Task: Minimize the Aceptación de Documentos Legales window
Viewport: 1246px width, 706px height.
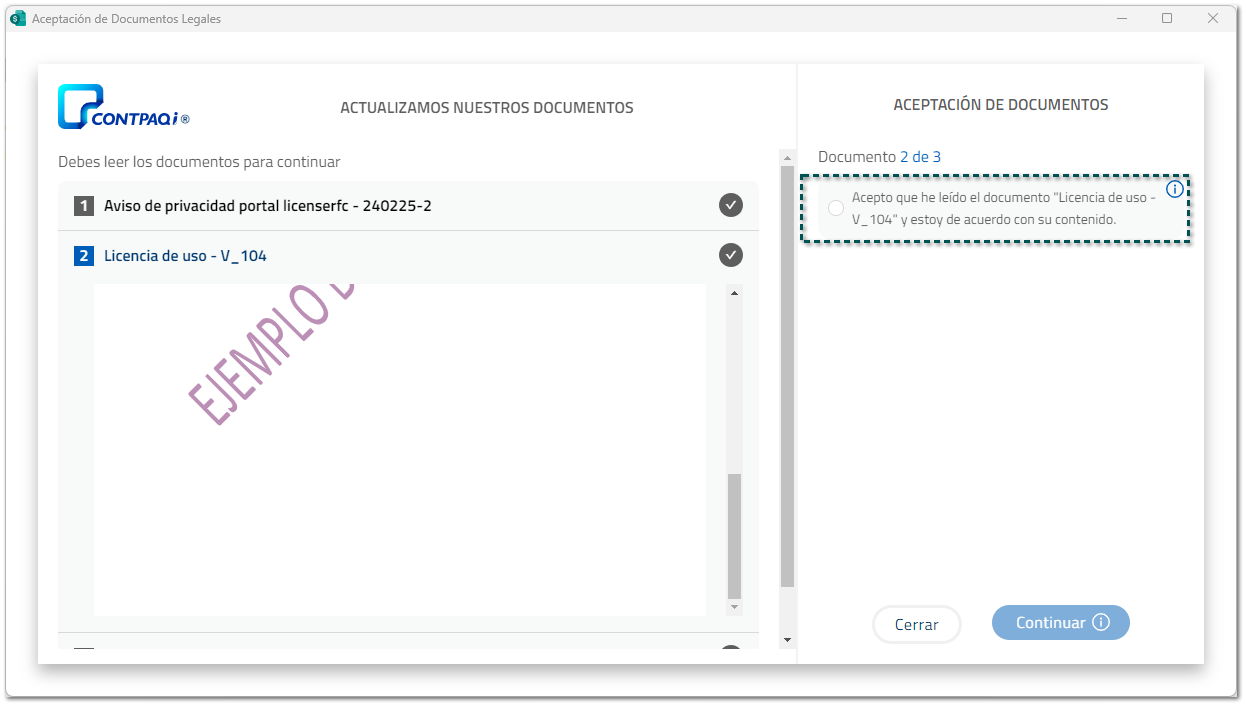Action: [x=1120, y=18]
